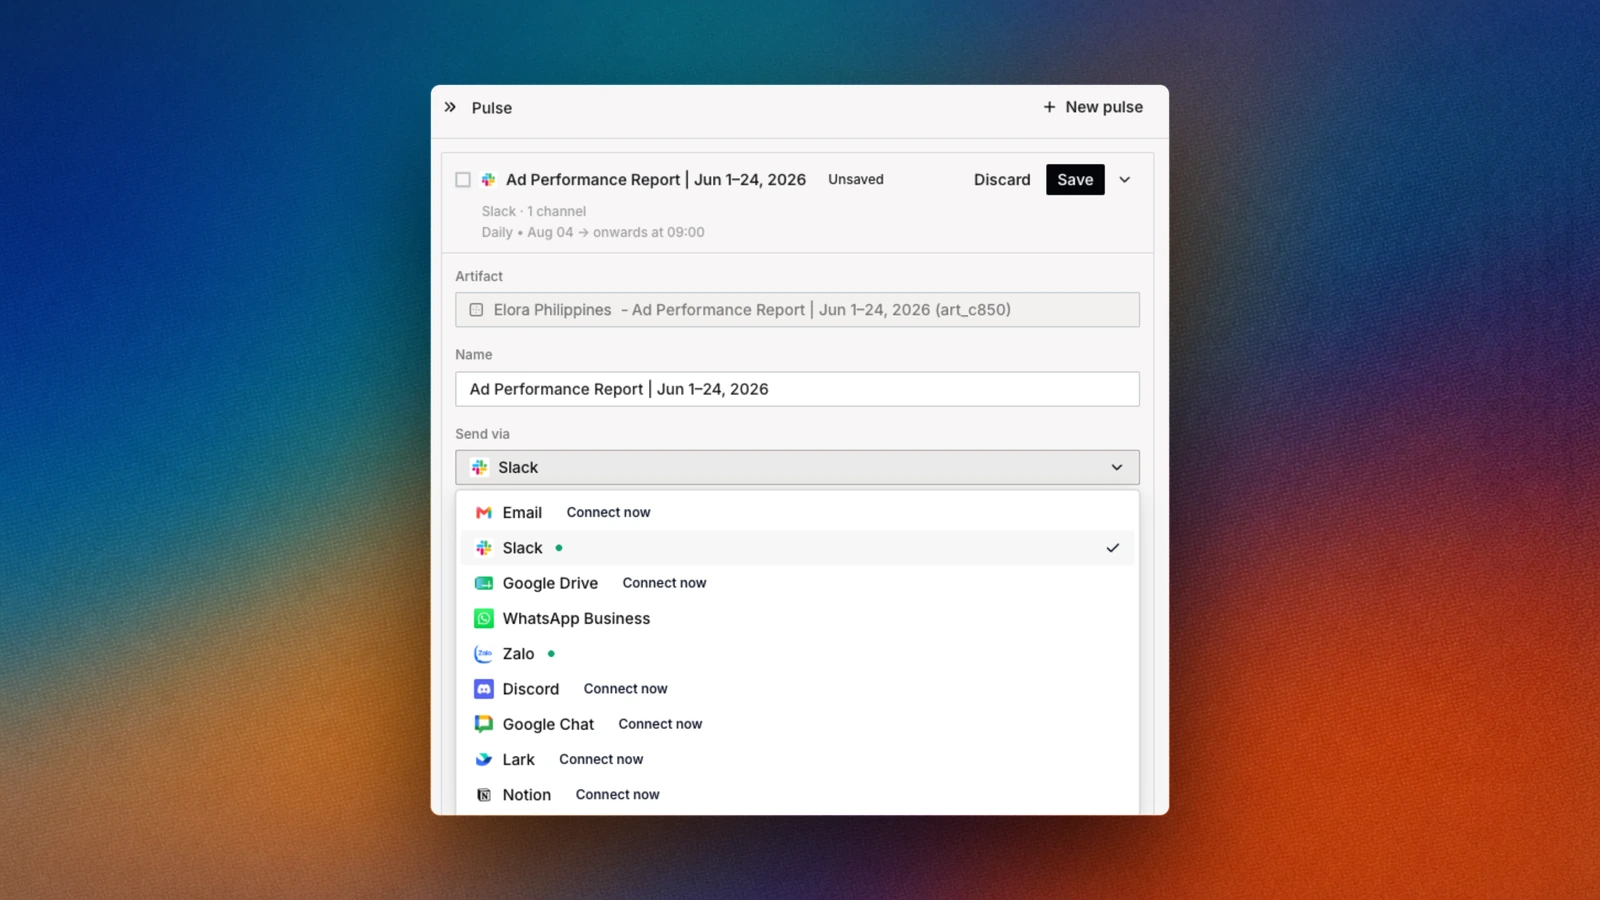Screen dimensions: 1600x900
Task: Click the Pulse panel title
Action: click(492, 108)
